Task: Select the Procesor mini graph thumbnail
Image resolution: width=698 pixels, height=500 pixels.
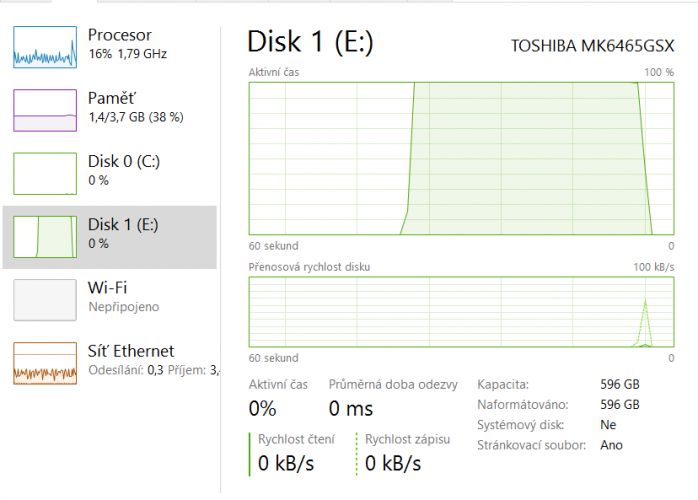Action: click(45, 47)
